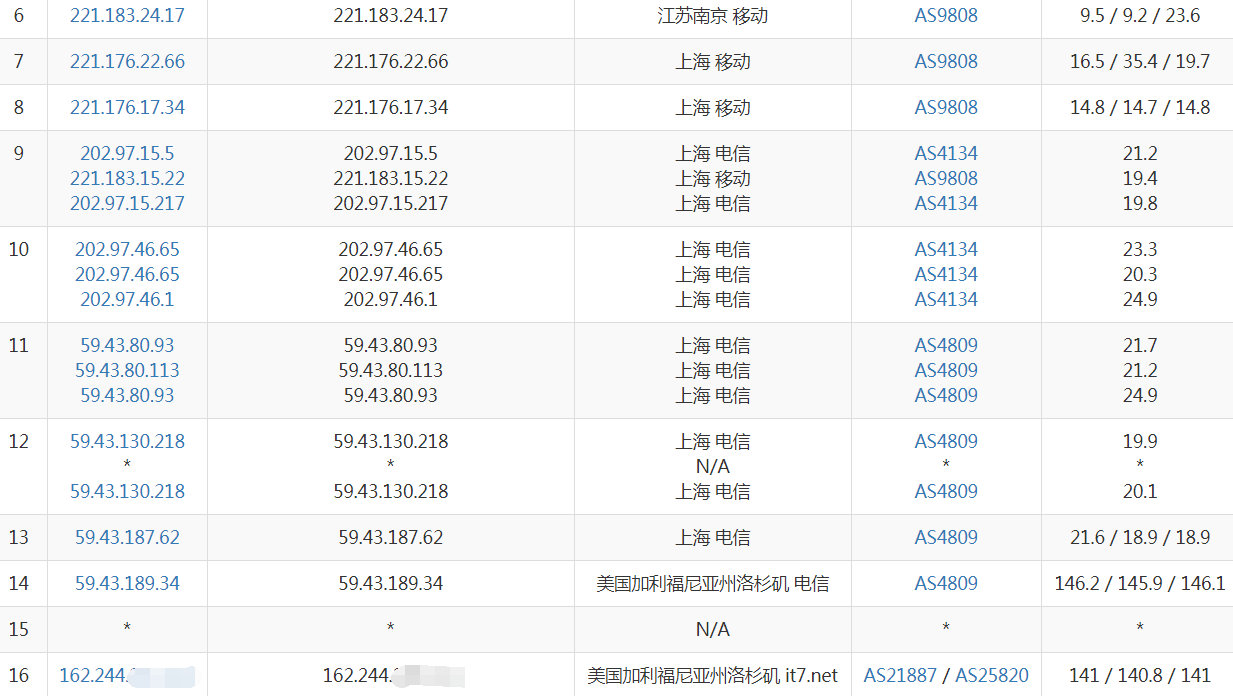This screenshot has height=696, width=1233.
Task: Open the 59.43.189.34 IP link
Action: point(127,583)
